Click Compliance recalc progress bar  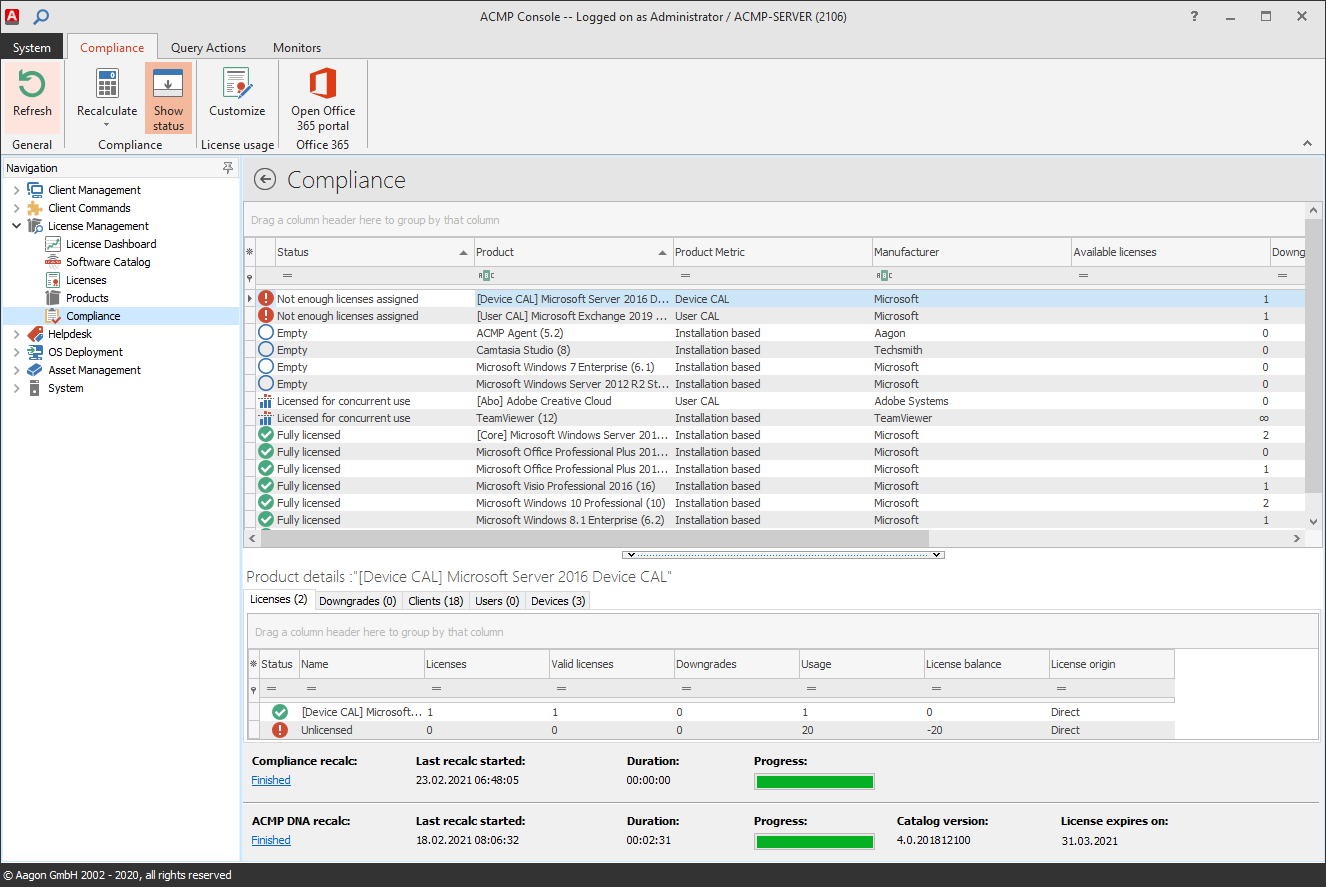point(815,781)
